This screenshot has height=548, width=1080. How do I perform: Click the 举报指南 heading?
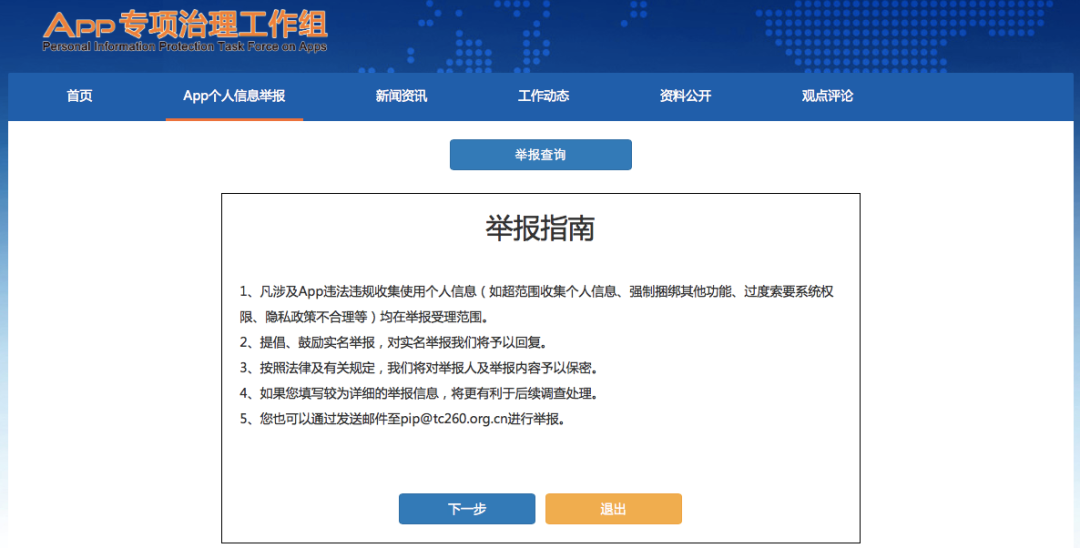[x=540, y=229]
